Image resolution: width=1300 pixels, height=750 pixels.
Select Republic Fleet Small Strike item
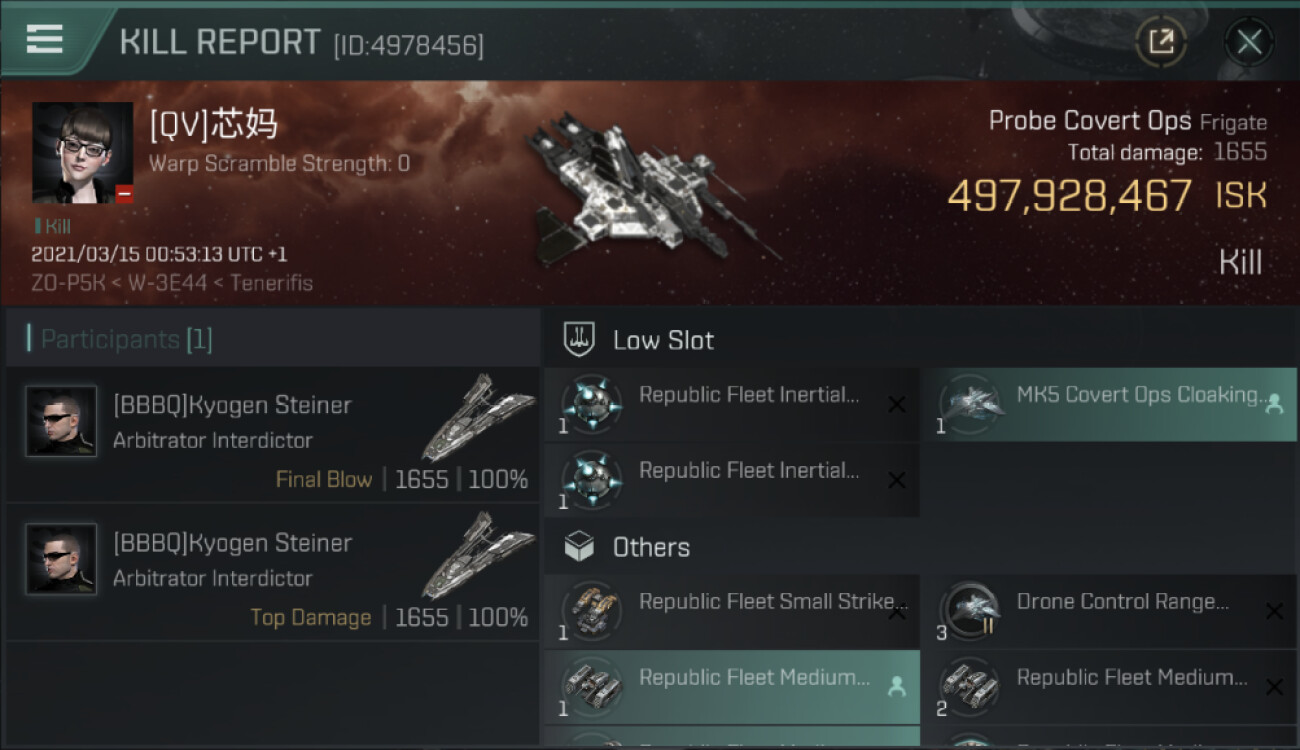(731, 611)
